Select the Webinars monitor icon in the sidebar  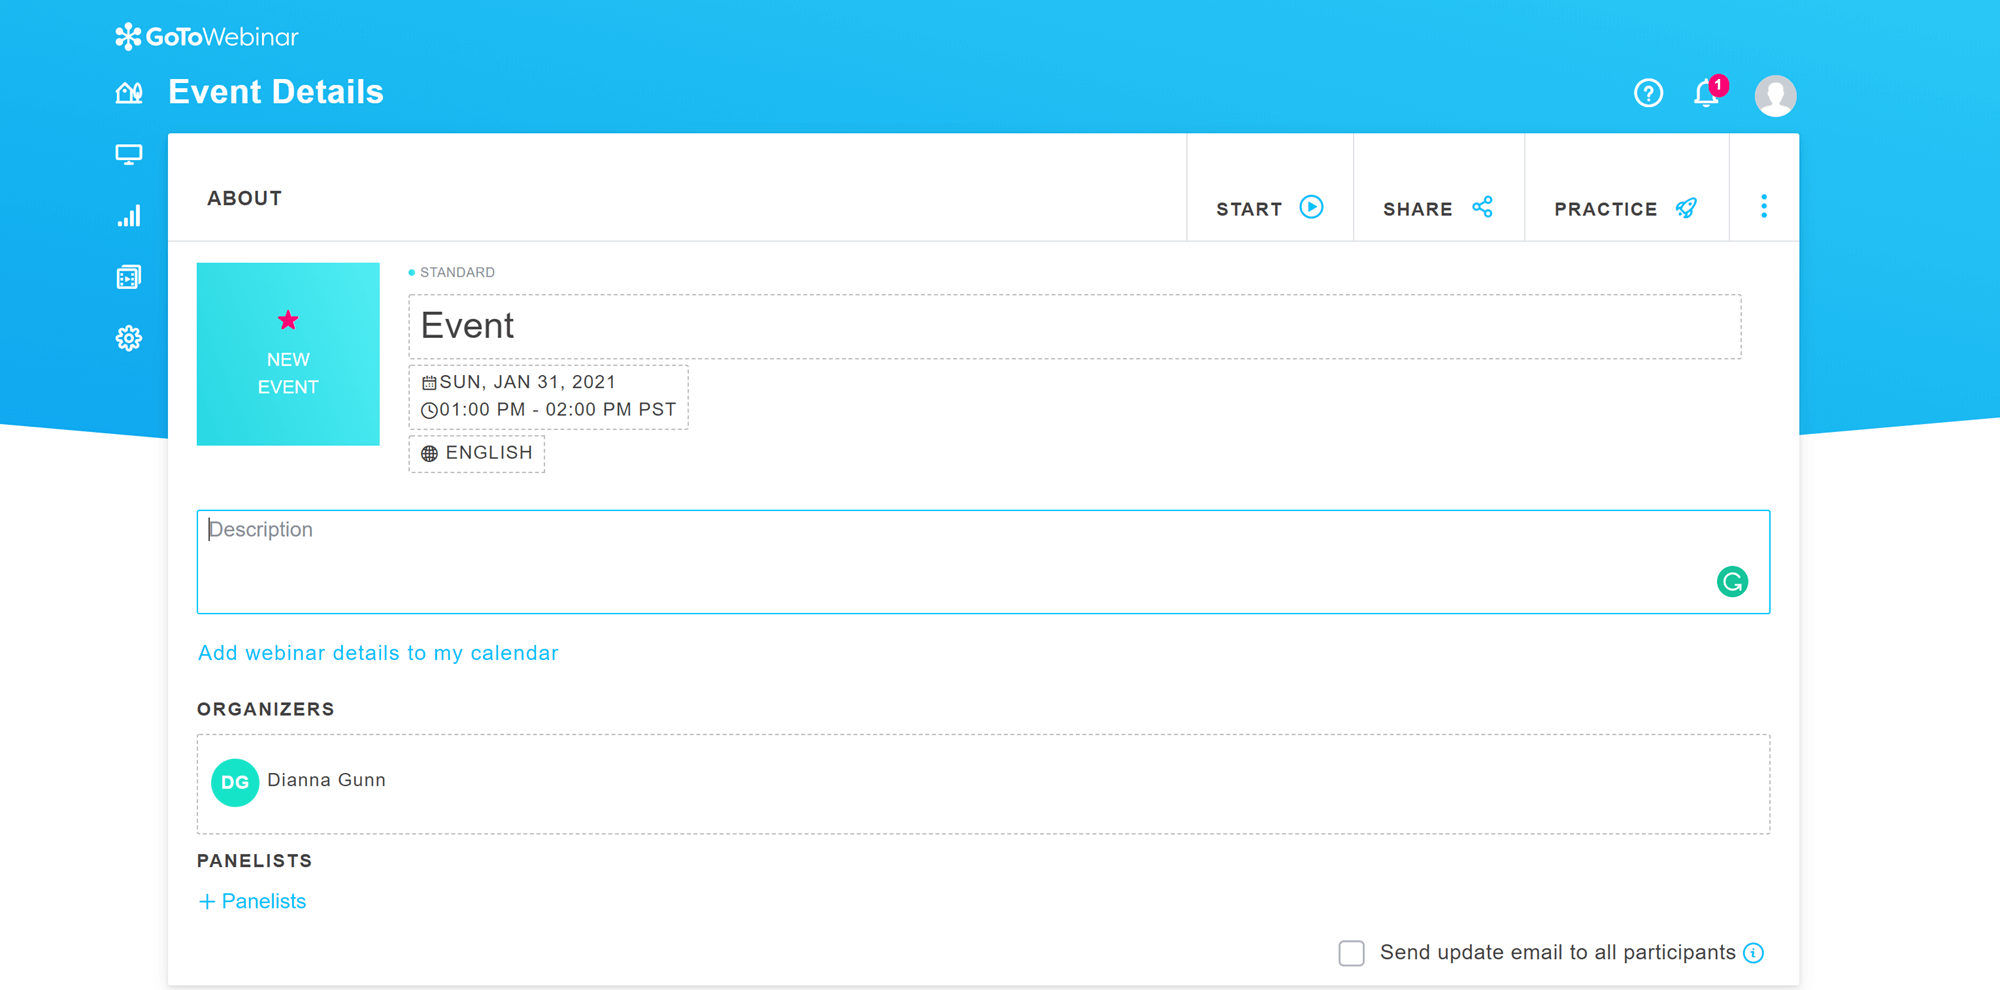(x=129, y=155)
